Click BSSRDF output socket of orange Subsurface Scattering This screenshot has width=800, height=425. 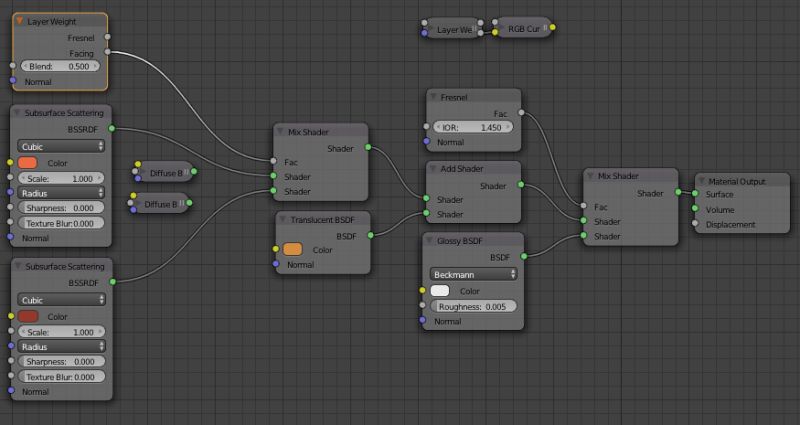[112, 129]
